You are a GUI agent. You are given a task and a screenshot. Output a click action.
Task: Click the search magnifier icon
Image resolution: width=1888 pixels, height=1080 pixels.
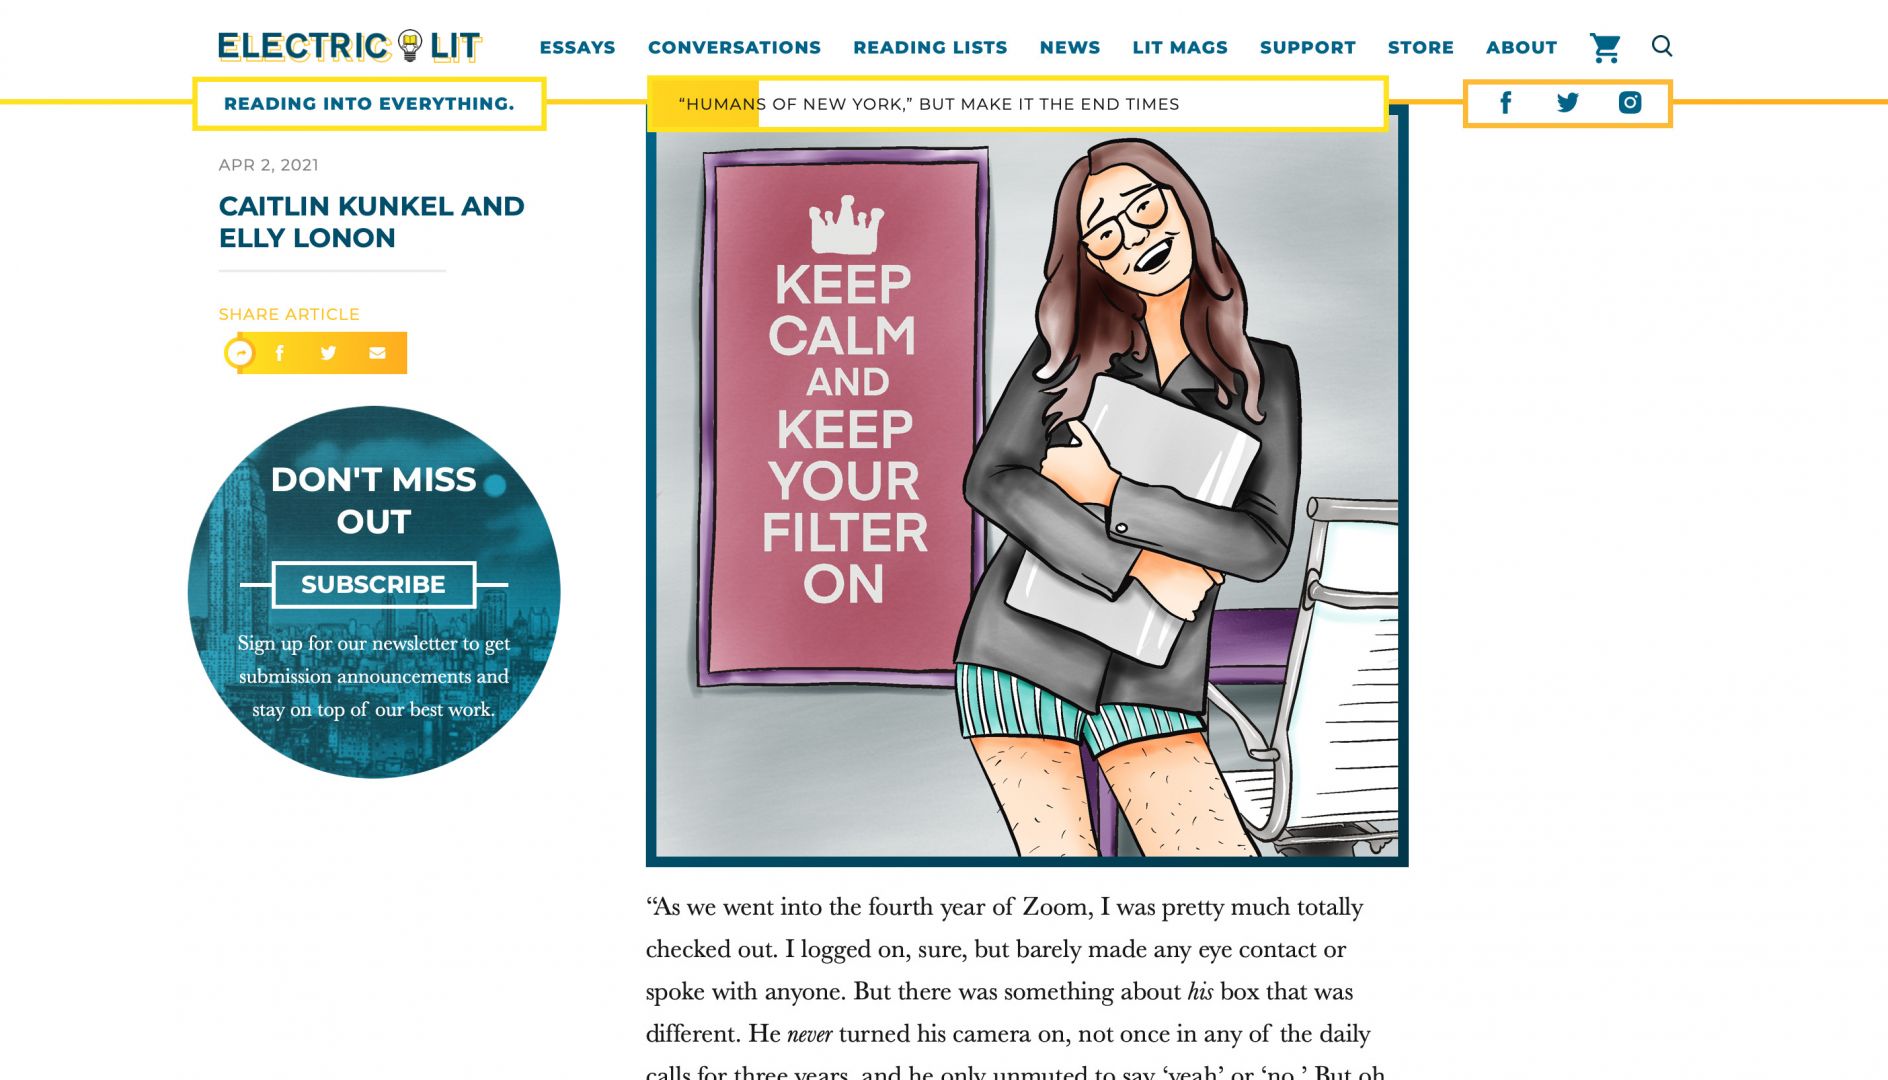coord(1662,46)
